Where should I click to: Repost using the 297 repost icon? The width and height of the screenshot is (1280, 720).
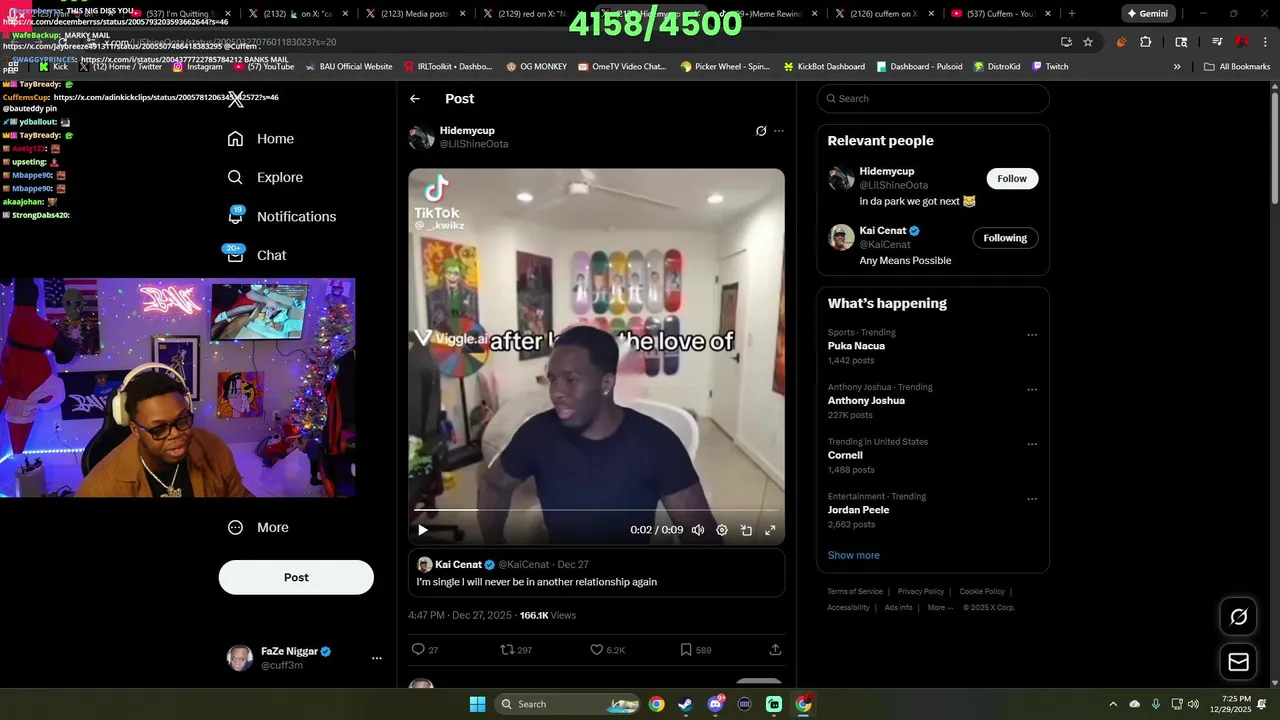click(x=507, y=650)
